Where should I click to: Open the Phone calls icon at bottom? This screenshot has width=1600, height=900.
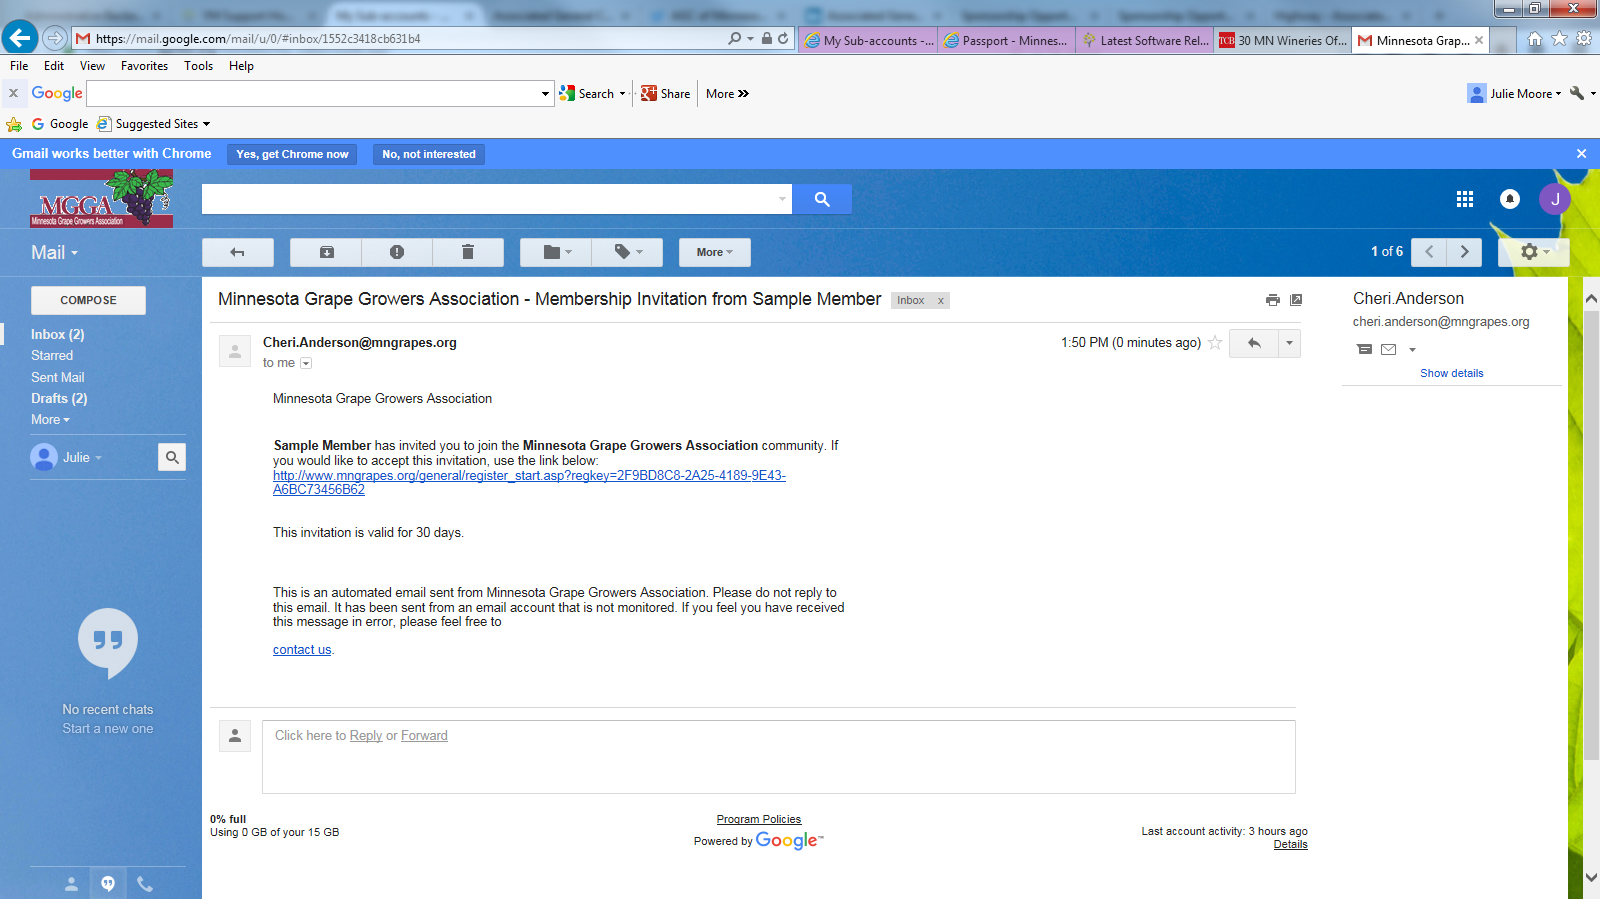point(145,884)
